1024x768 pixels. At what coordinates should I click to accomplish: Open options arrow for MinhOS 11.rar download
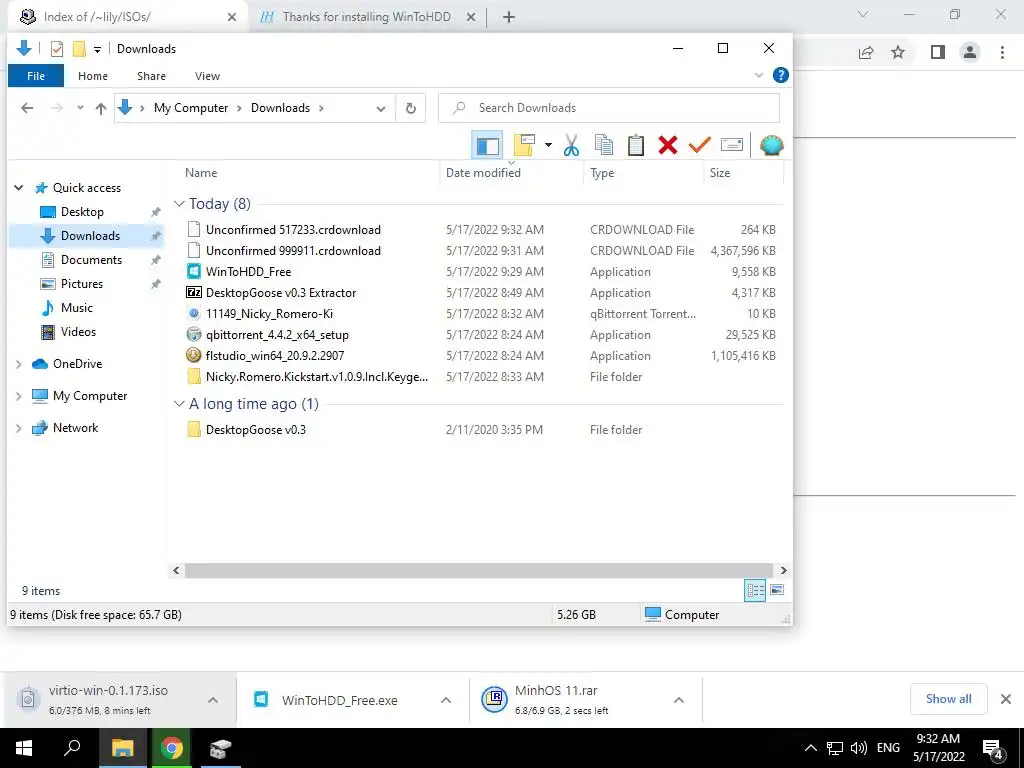pyautogui.click(x=679, y=700)
